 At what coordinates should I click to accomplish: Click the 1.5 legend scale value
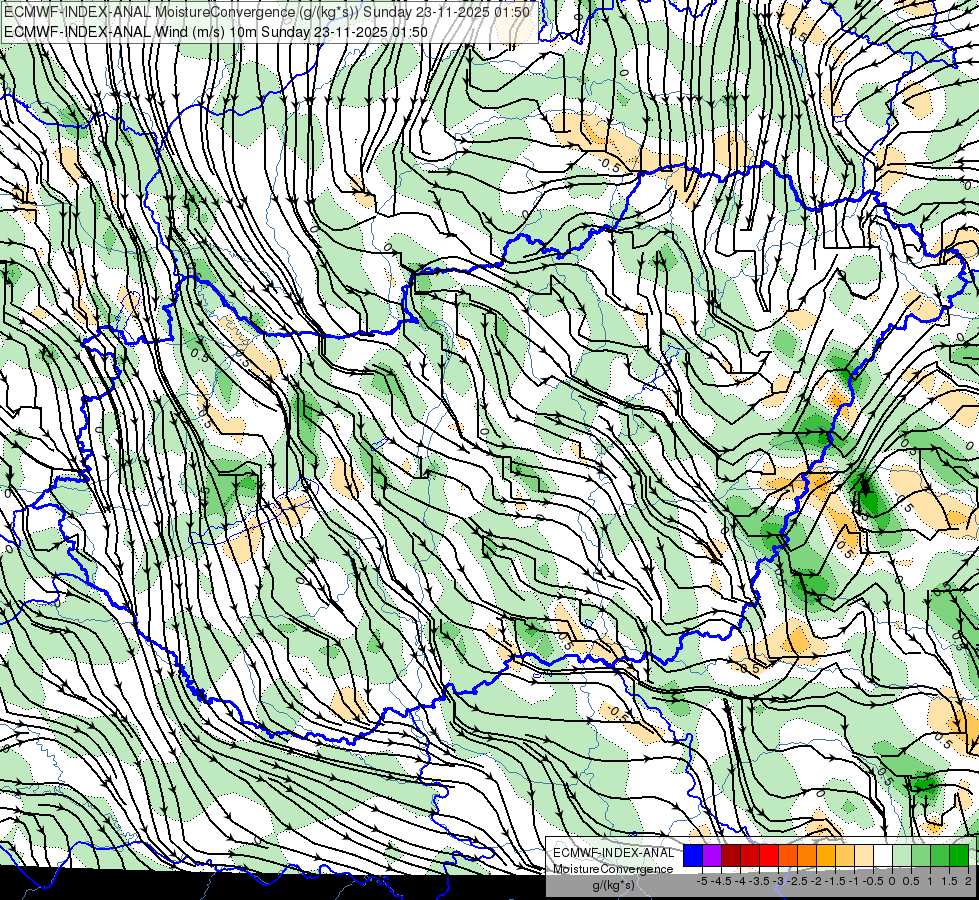[x=950, y=881]
